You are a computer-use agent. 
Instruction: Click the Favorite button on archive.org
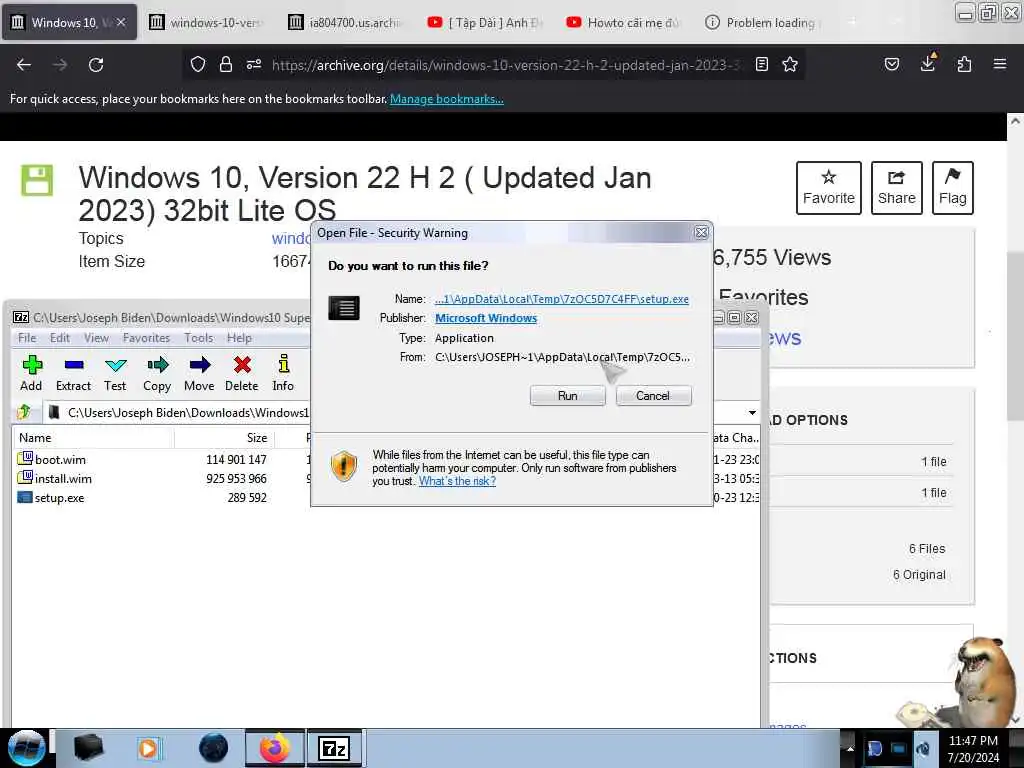[829, 188]
